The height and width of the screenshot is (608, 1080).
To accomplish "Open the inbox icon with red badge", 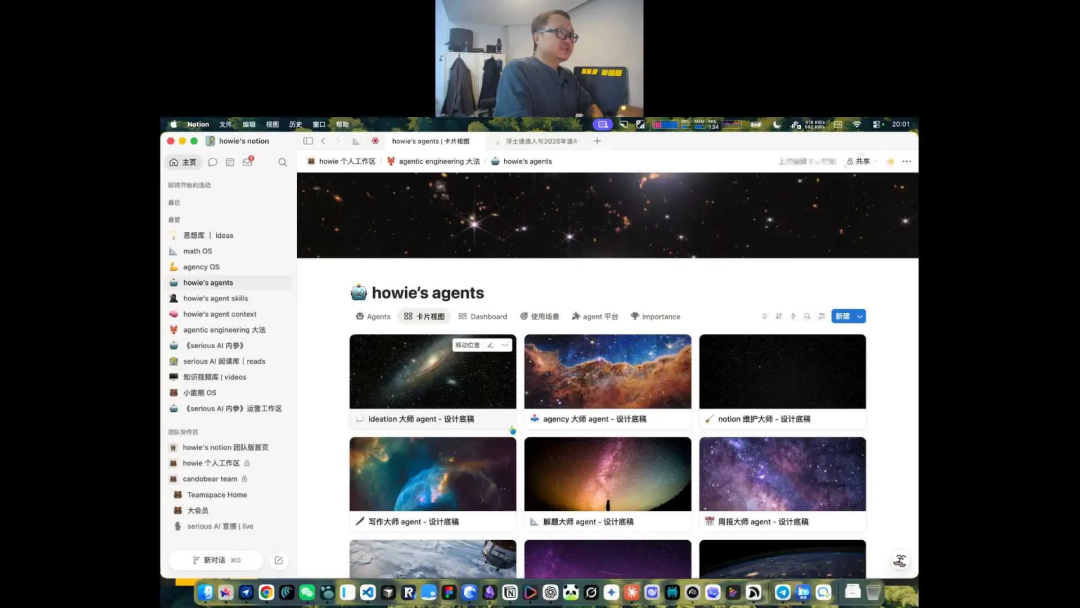I will point(248,162).
